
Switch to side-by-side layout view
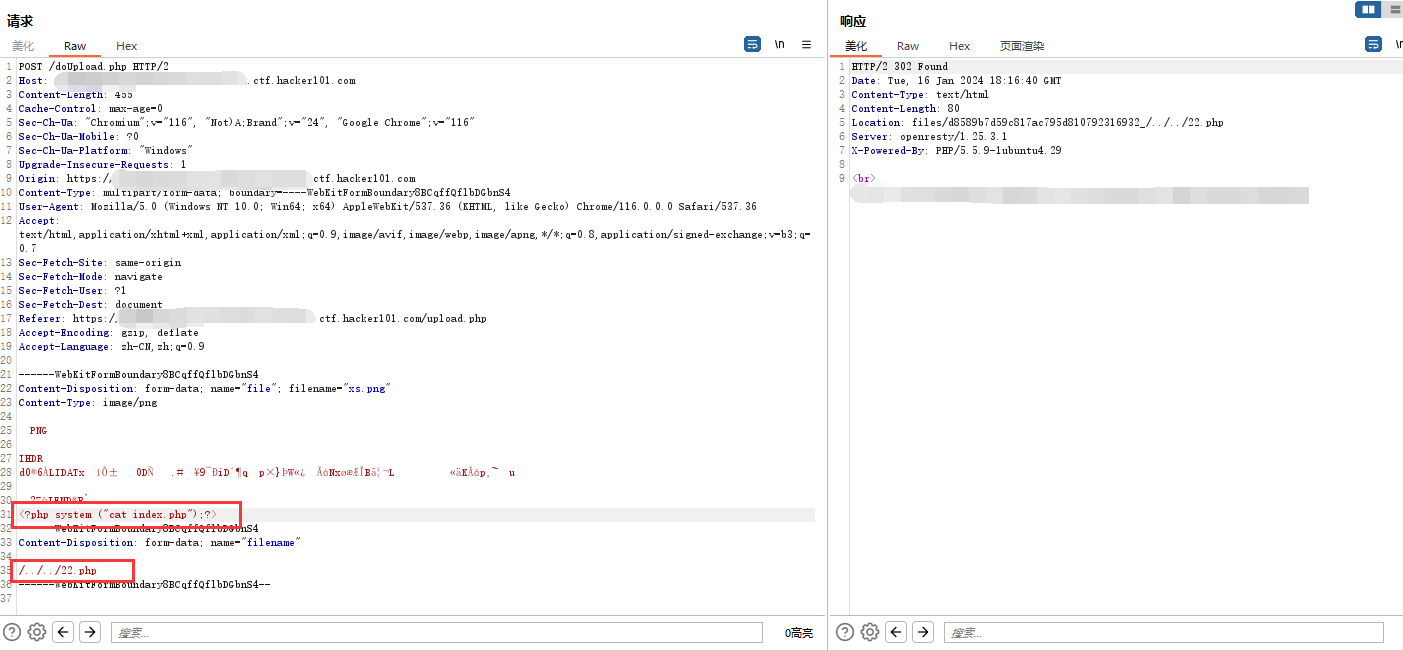click(1368, 9)
